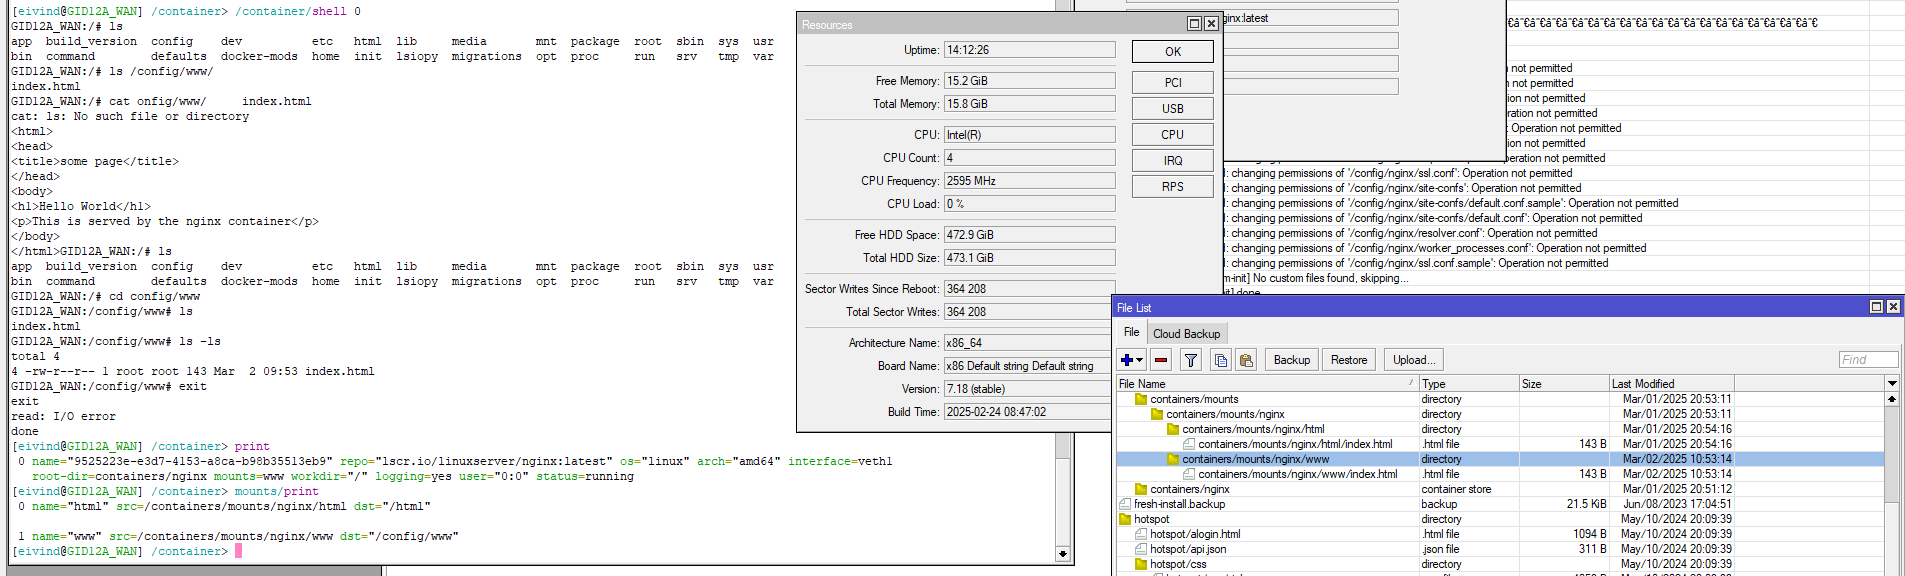
Task: Click the blue plus Add button
Action: click(1127, 360)
